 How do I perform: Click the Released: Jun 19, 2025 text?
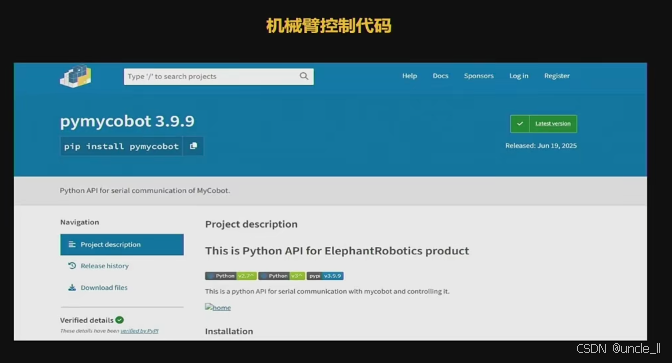541,146
